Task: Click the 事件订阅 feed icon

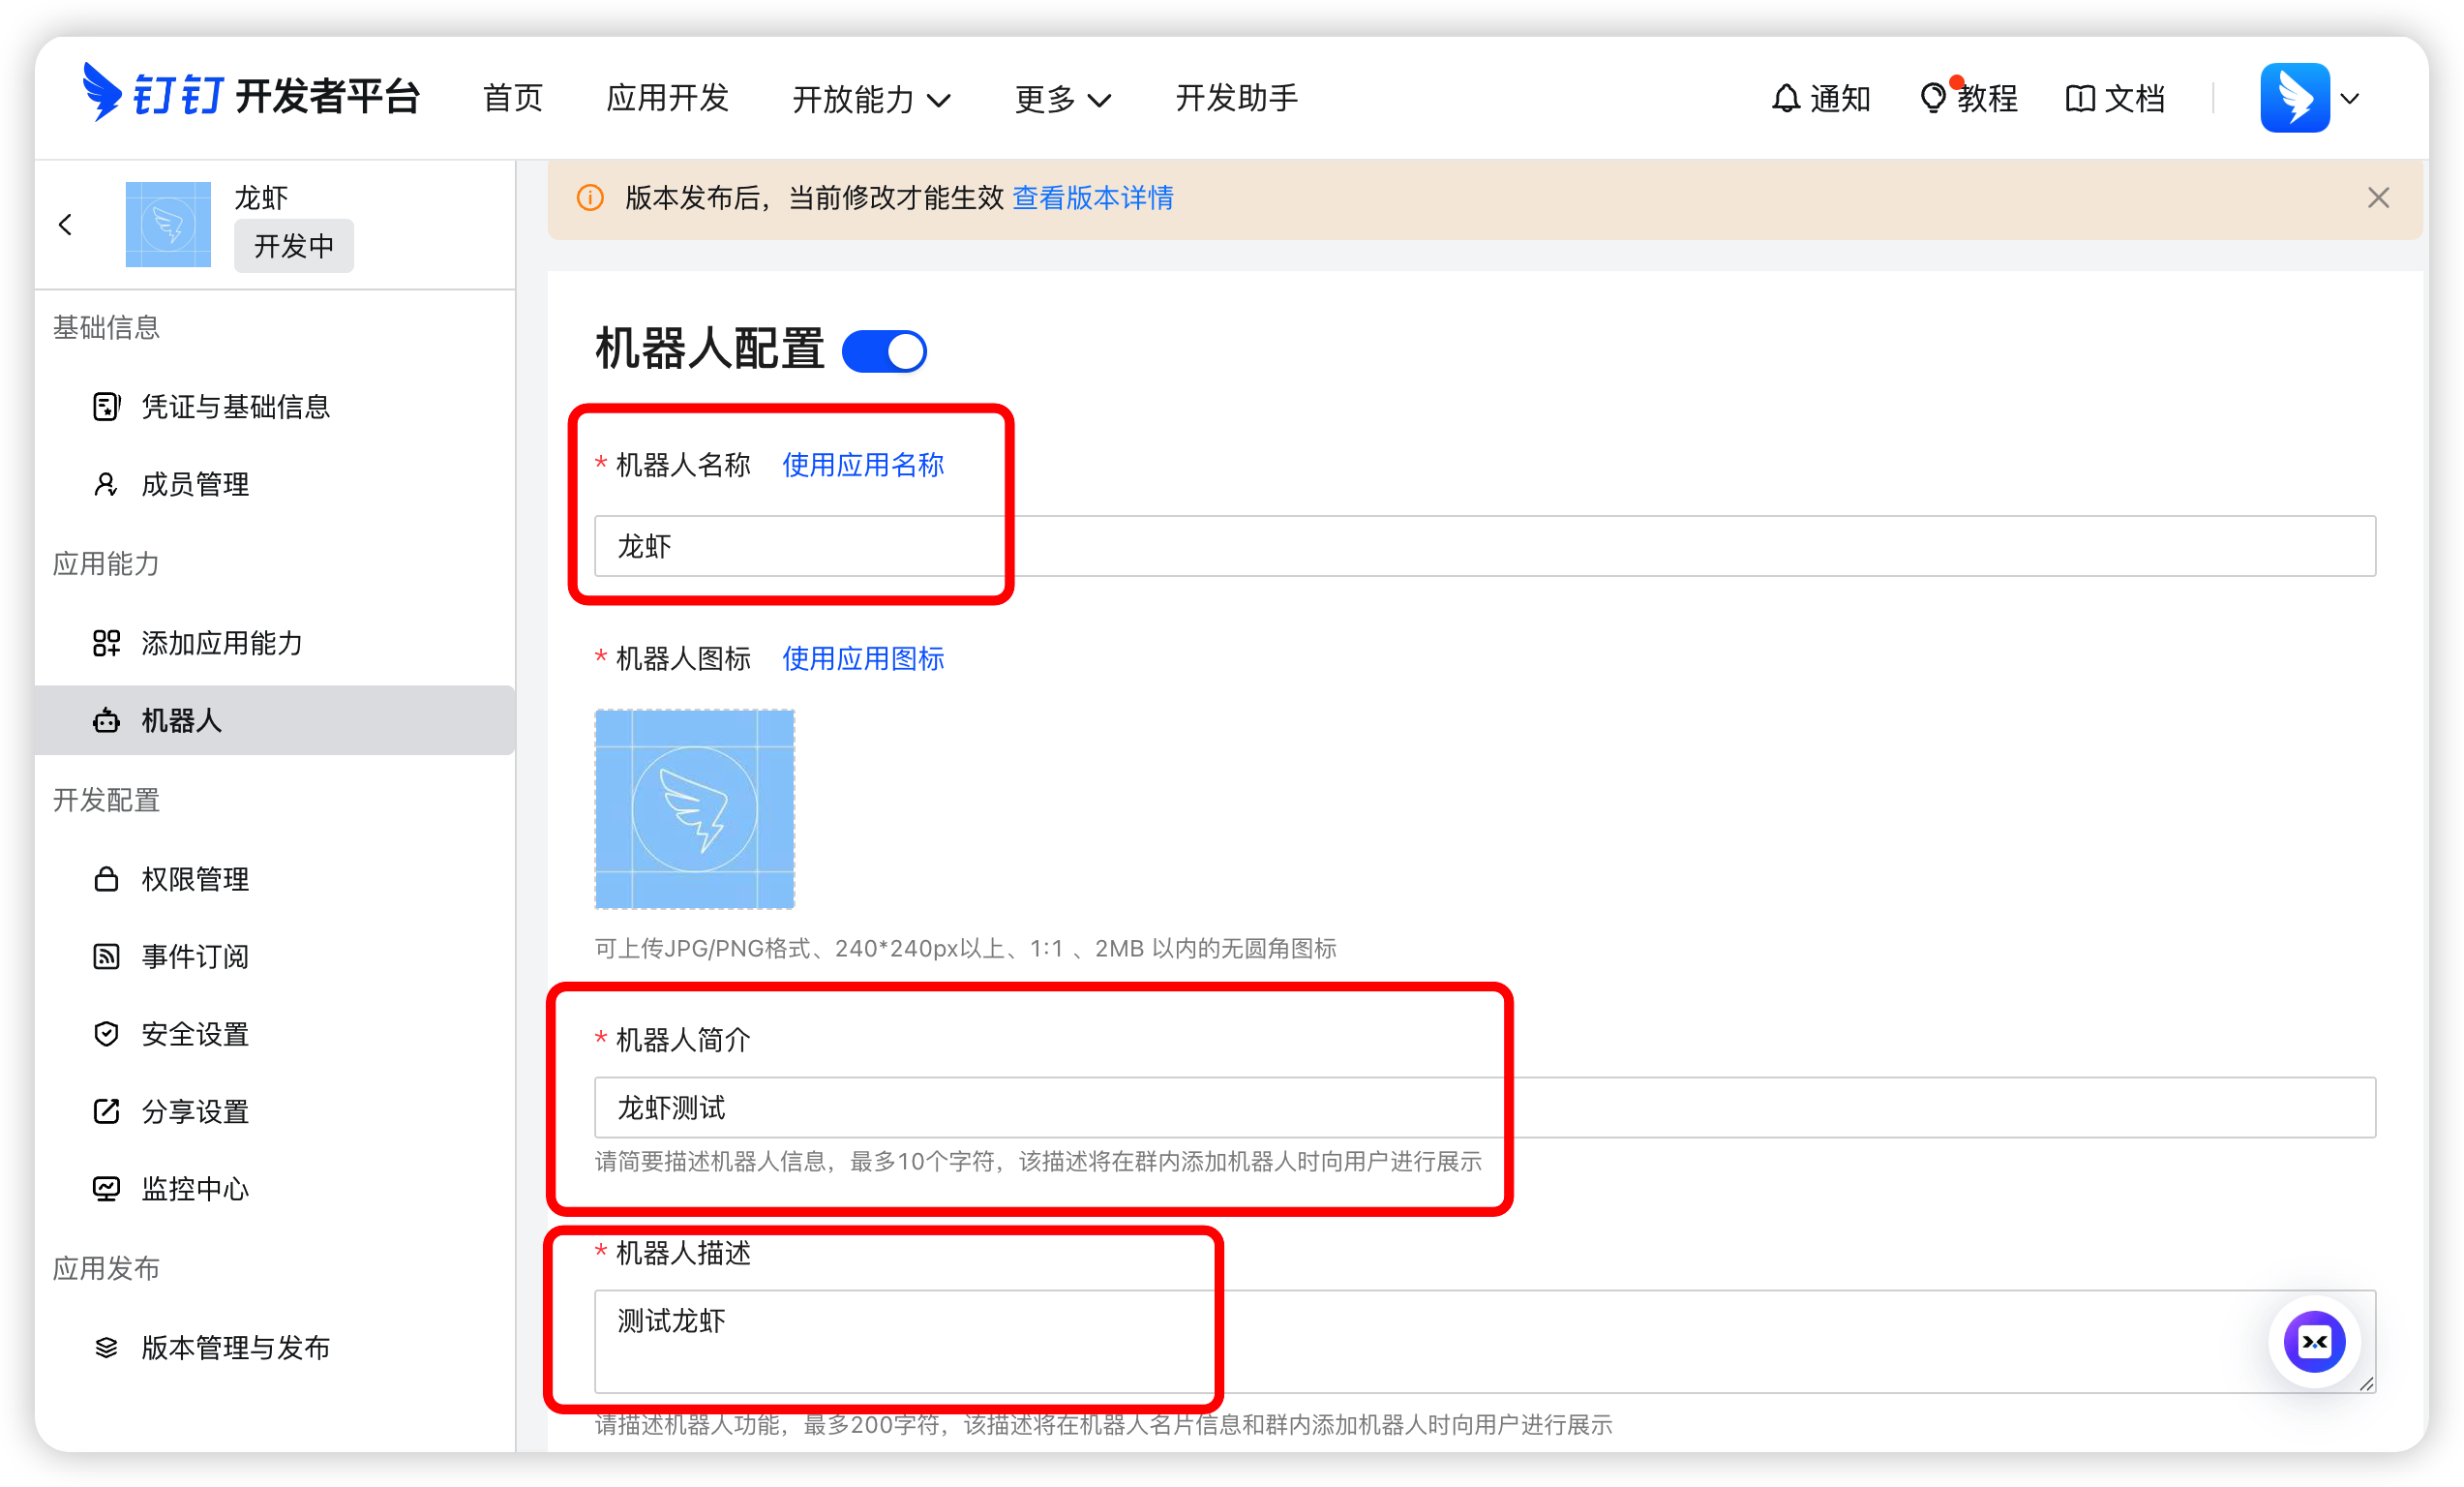Action: (106, 956)
